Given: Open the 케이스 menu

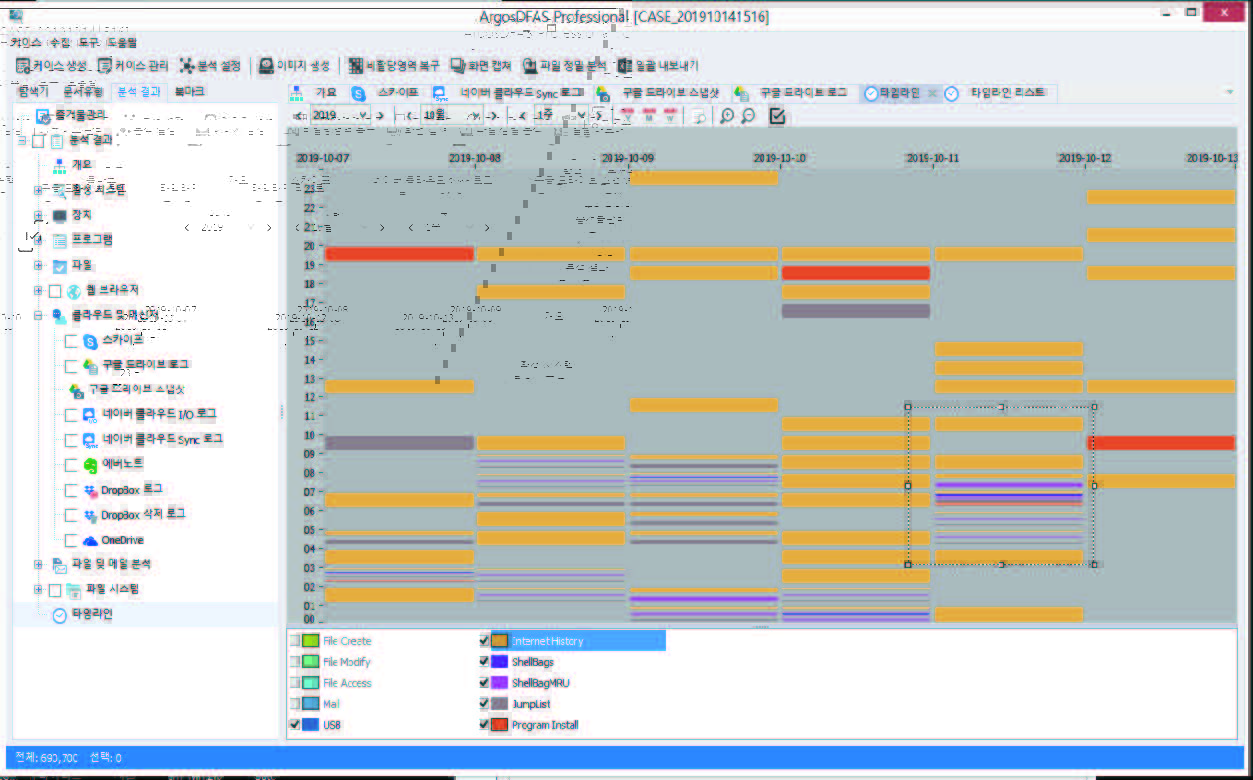Looking at the screenshot, I should pos(25,43).
